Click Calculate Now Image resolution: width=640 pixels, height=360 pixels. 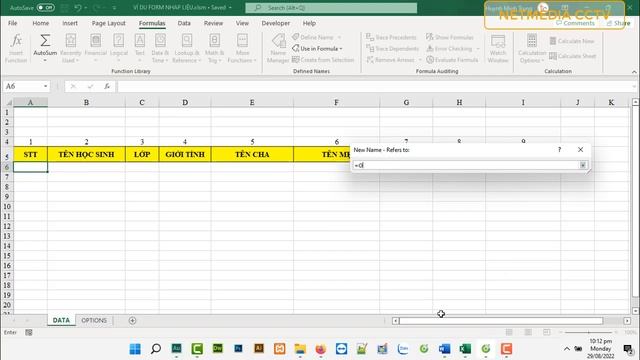pyautogui.click(x=572, y=41)
